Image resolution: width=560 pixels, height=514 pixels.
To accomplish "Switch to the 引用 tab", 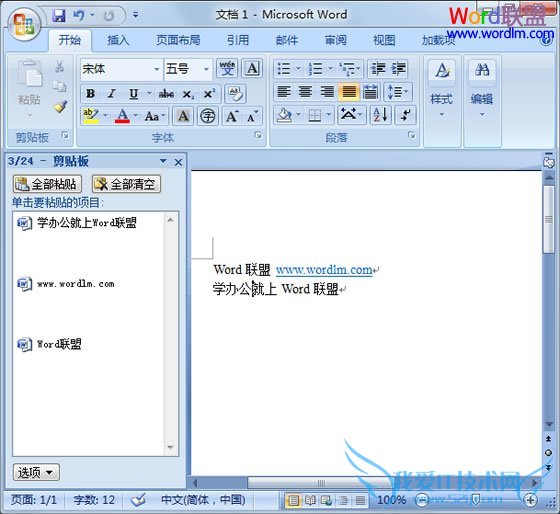I will pyautogui.click(x=238, y=40).
